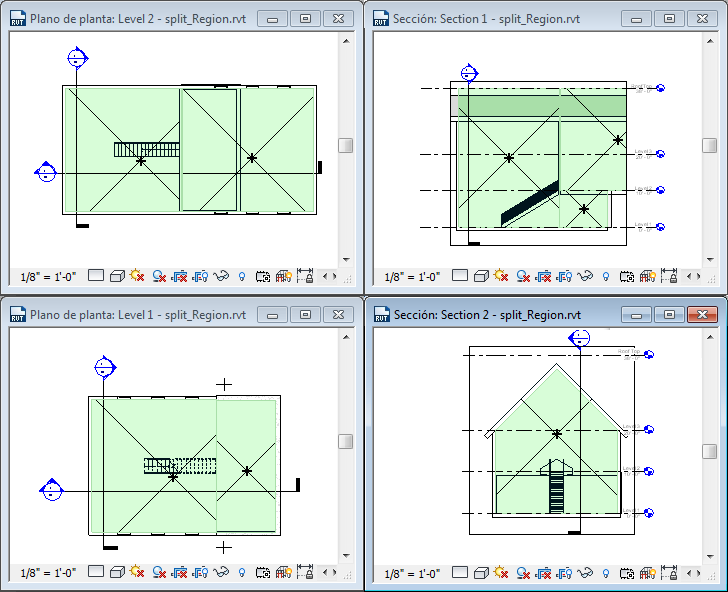728x592 pixels.
Task: Toggle Sun Path icon in Section 2 view
Action: 501,572
